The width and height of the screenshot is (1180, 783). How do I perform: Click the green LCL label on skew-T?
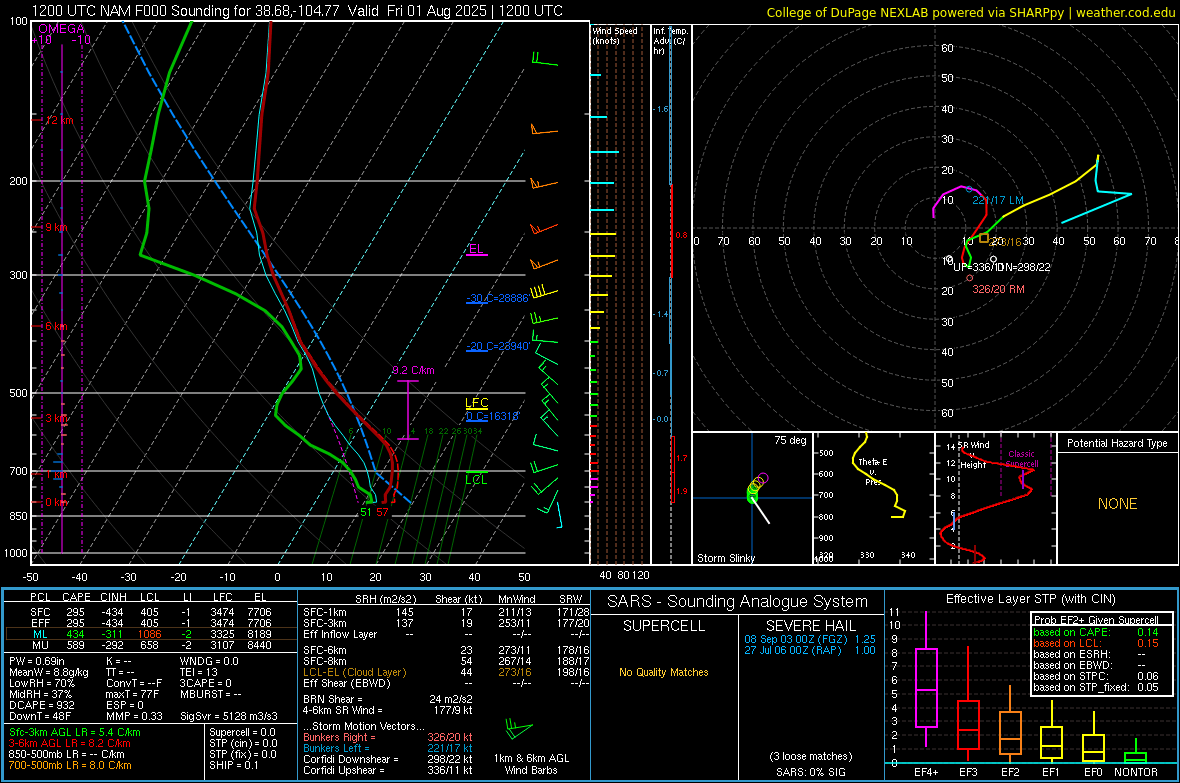point(476,480)
